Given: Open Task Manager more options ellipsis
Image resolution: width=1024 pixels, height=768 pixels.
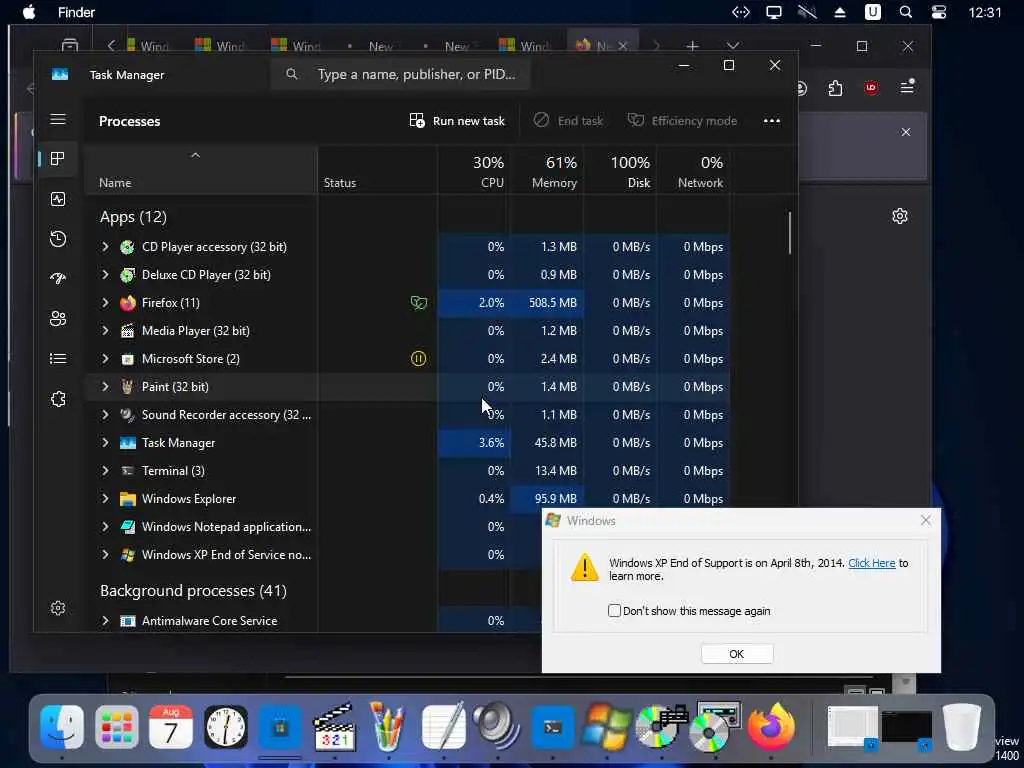Looking at the screenshot, I should click(772, 121).
